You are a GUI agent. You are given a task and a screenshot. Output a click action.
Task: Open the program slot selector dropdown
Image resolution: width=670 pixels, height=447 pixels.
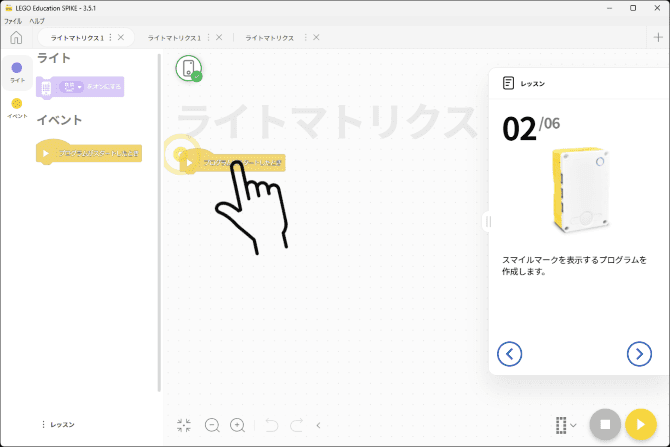[566, 424]
